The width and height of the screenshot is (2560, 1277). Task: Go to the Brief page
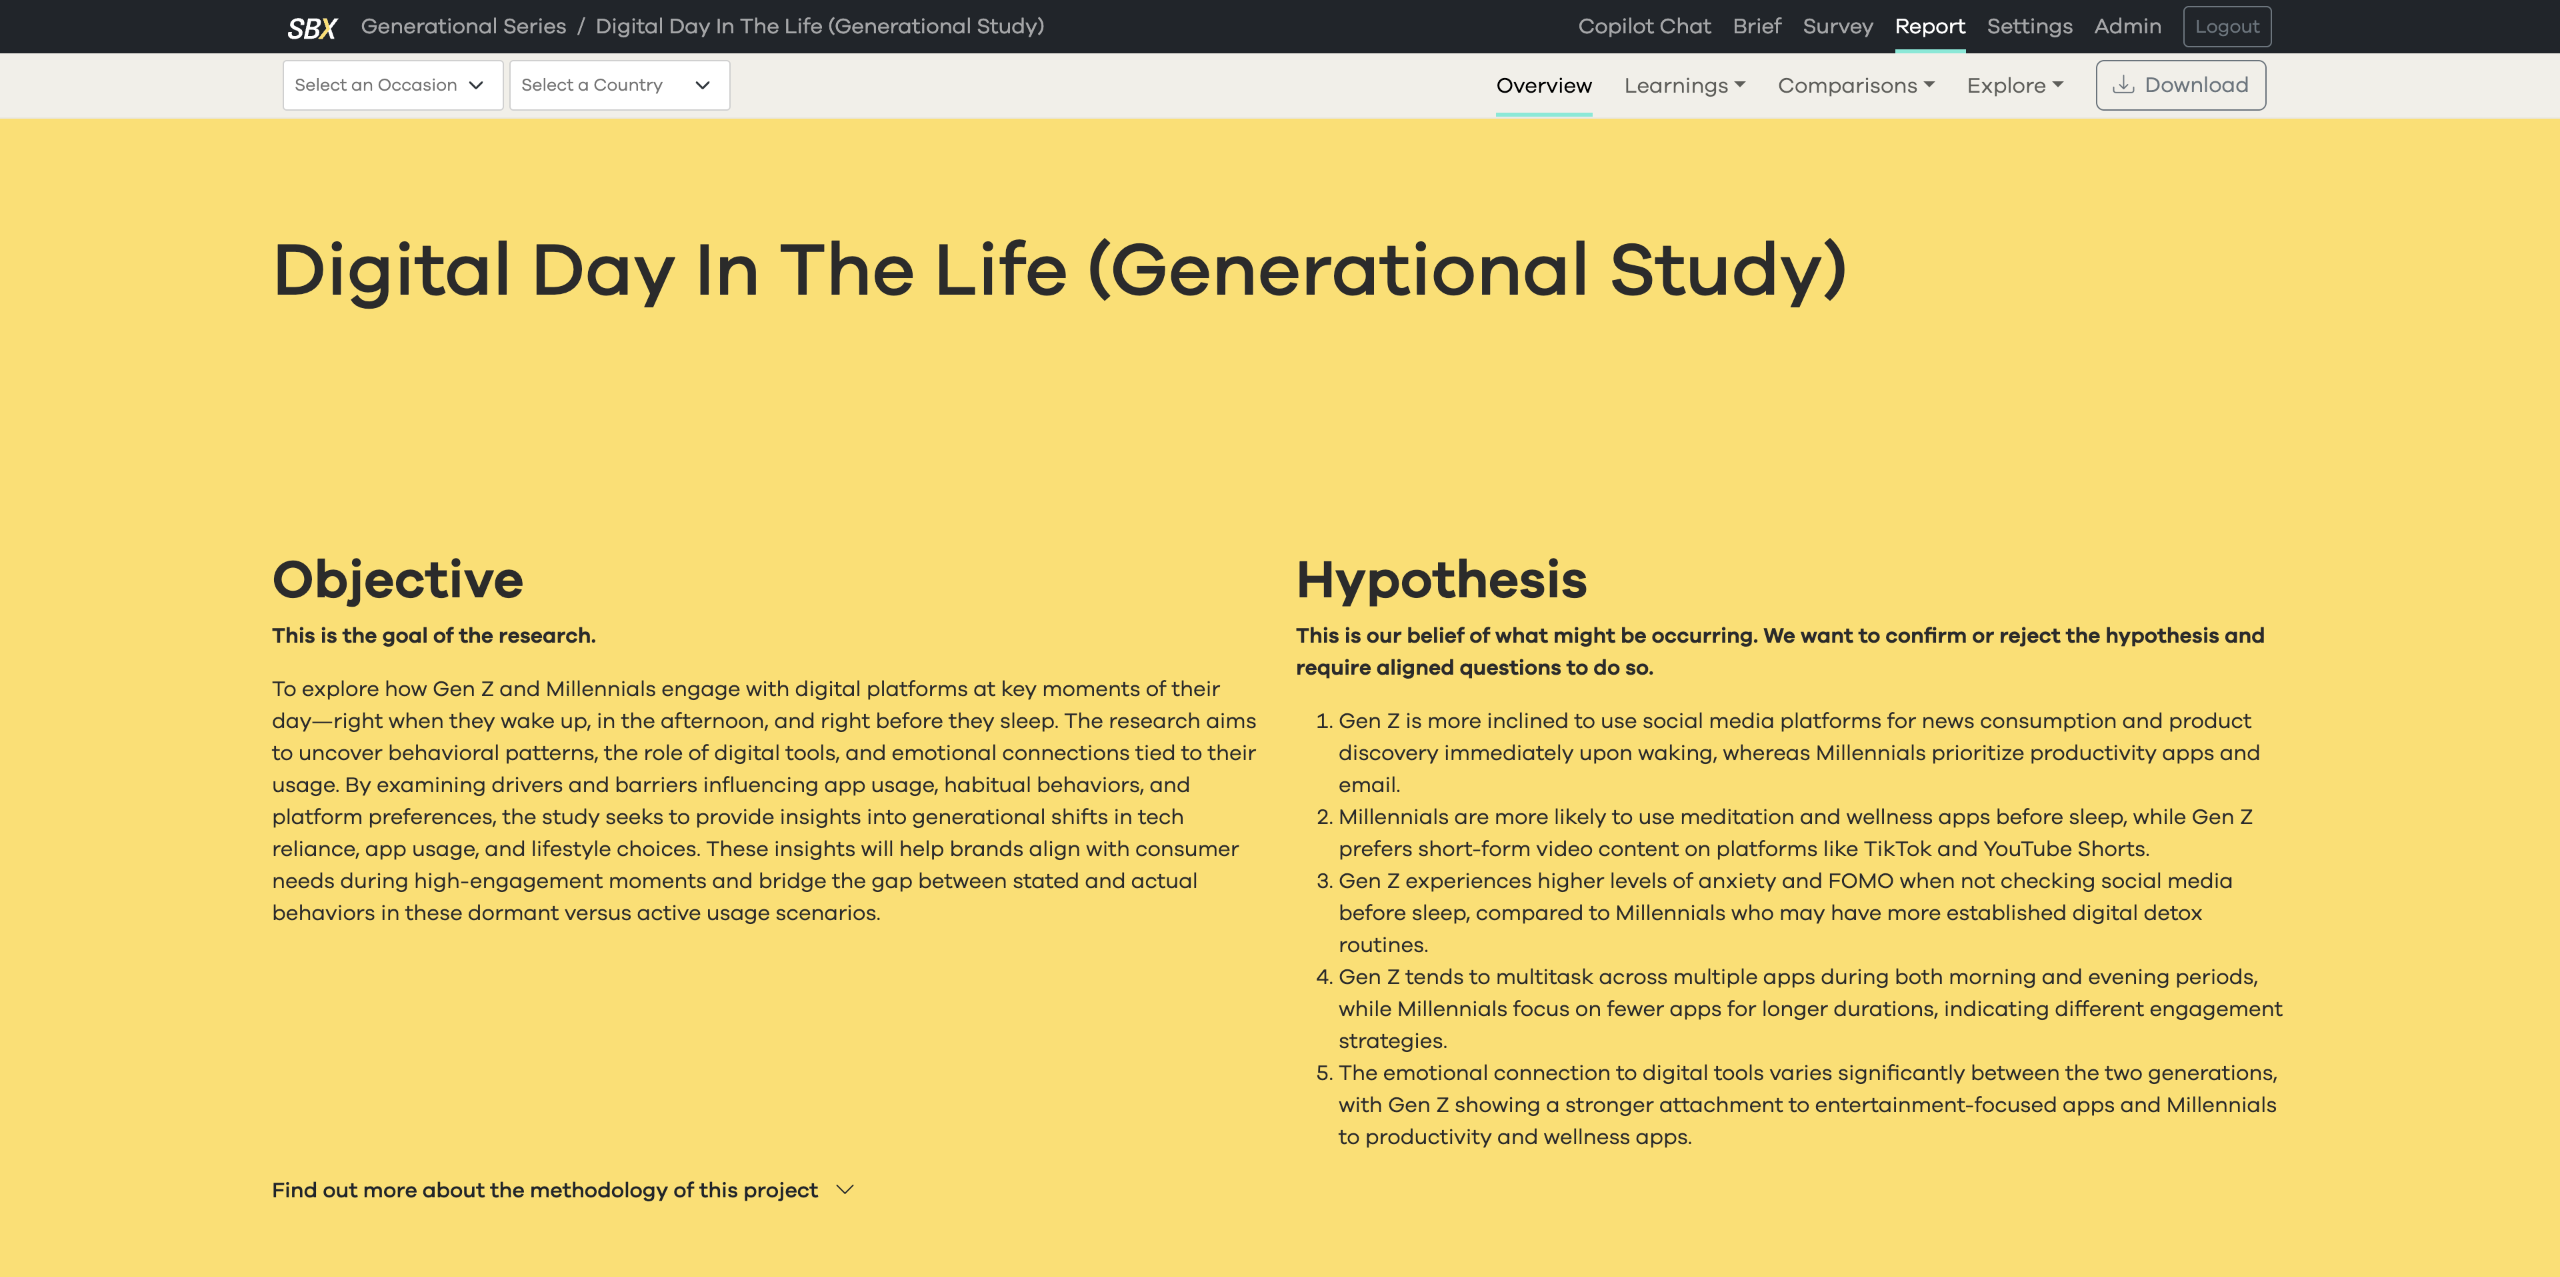pos(1756,27)
